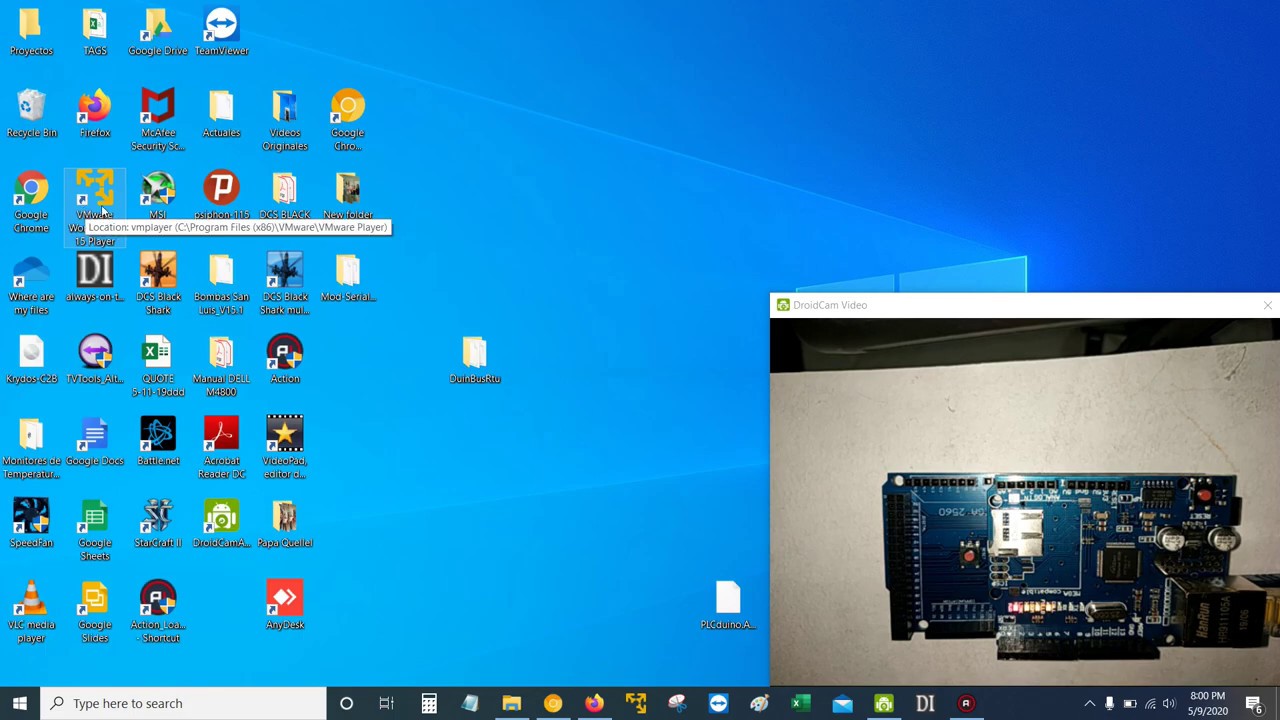The width and height of the screenshot is (1280, 720).
Task: Select the Where are my files shortcut
Action: click(31, 284)
